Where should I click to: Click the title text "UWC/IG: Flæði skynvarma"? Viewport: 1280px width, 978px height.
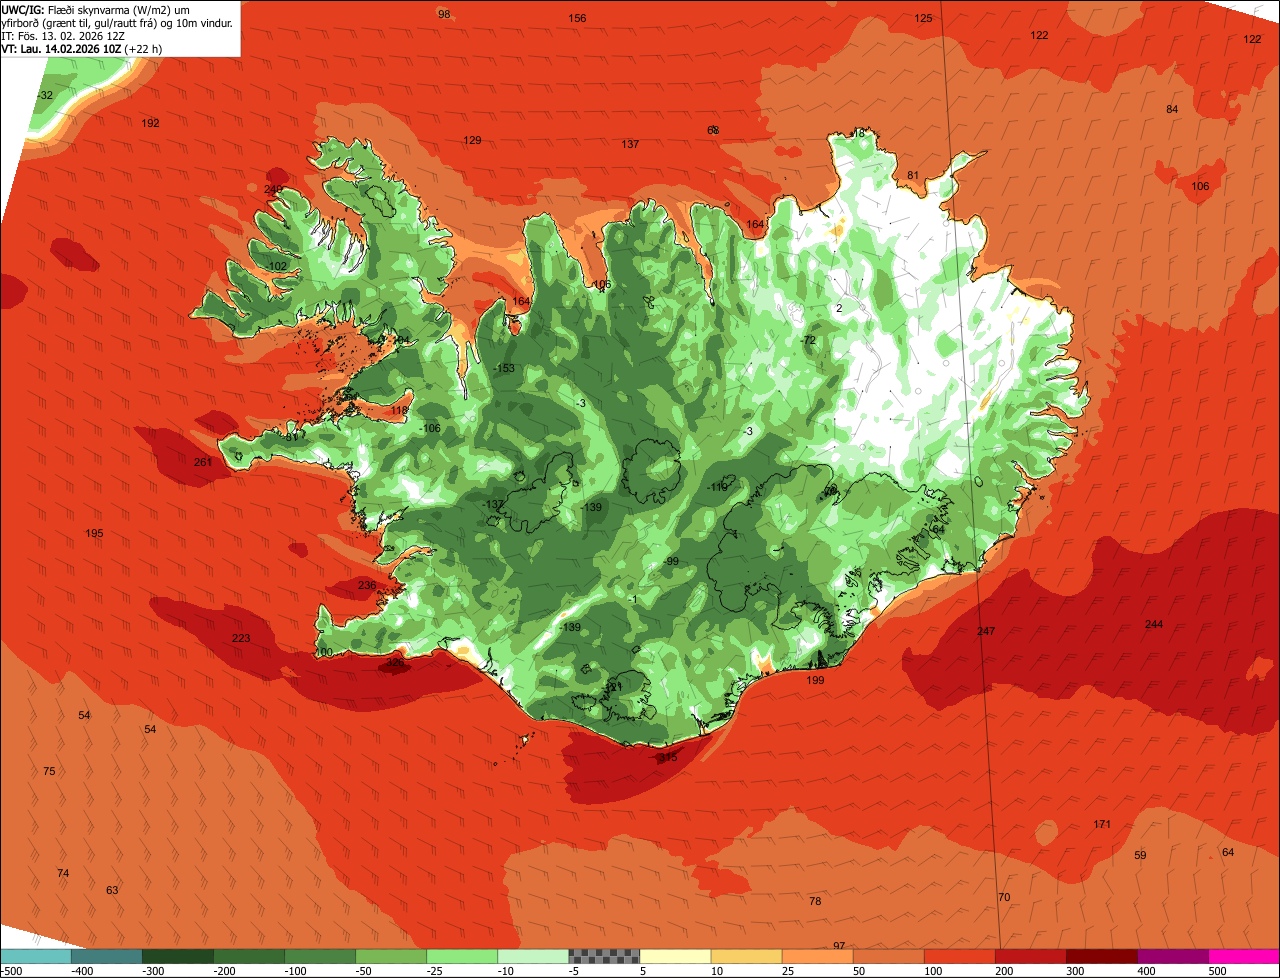click(65, 8)
